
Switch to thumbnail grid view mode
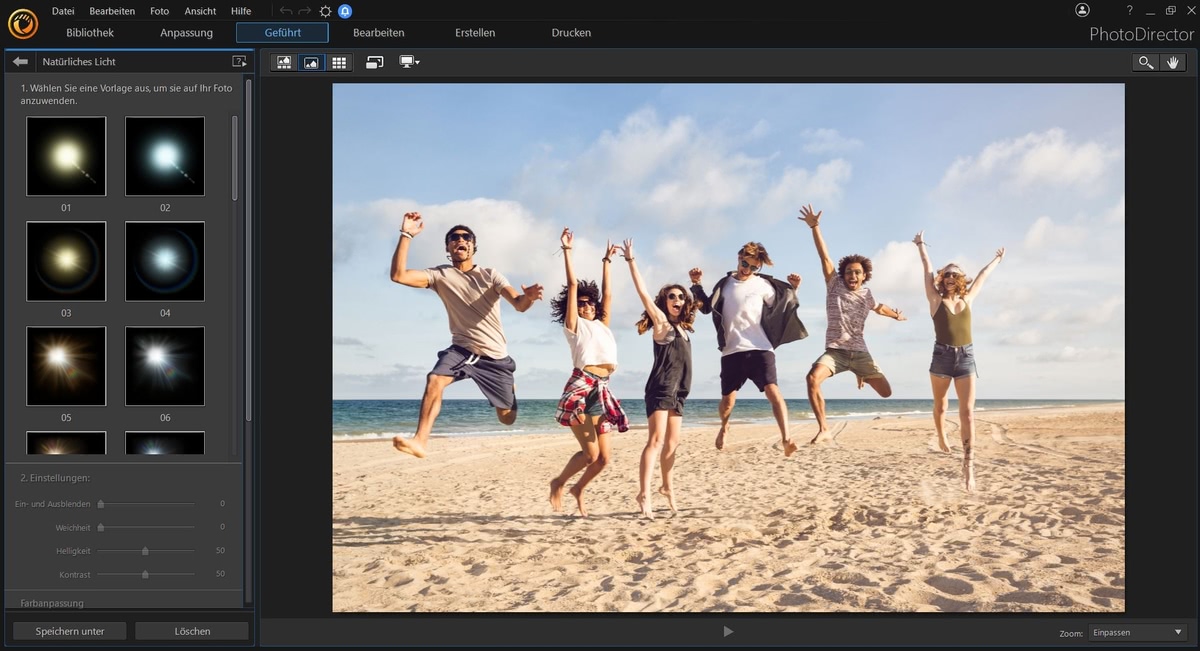tap(339, 62)
